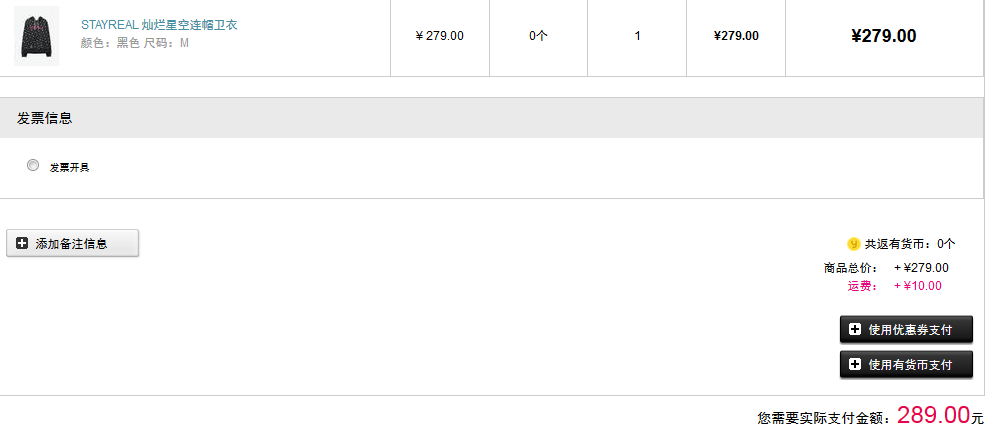Click the plus icon on 使用优惠券支付
This screenshot has width=996, height=437.
[855, 329]
